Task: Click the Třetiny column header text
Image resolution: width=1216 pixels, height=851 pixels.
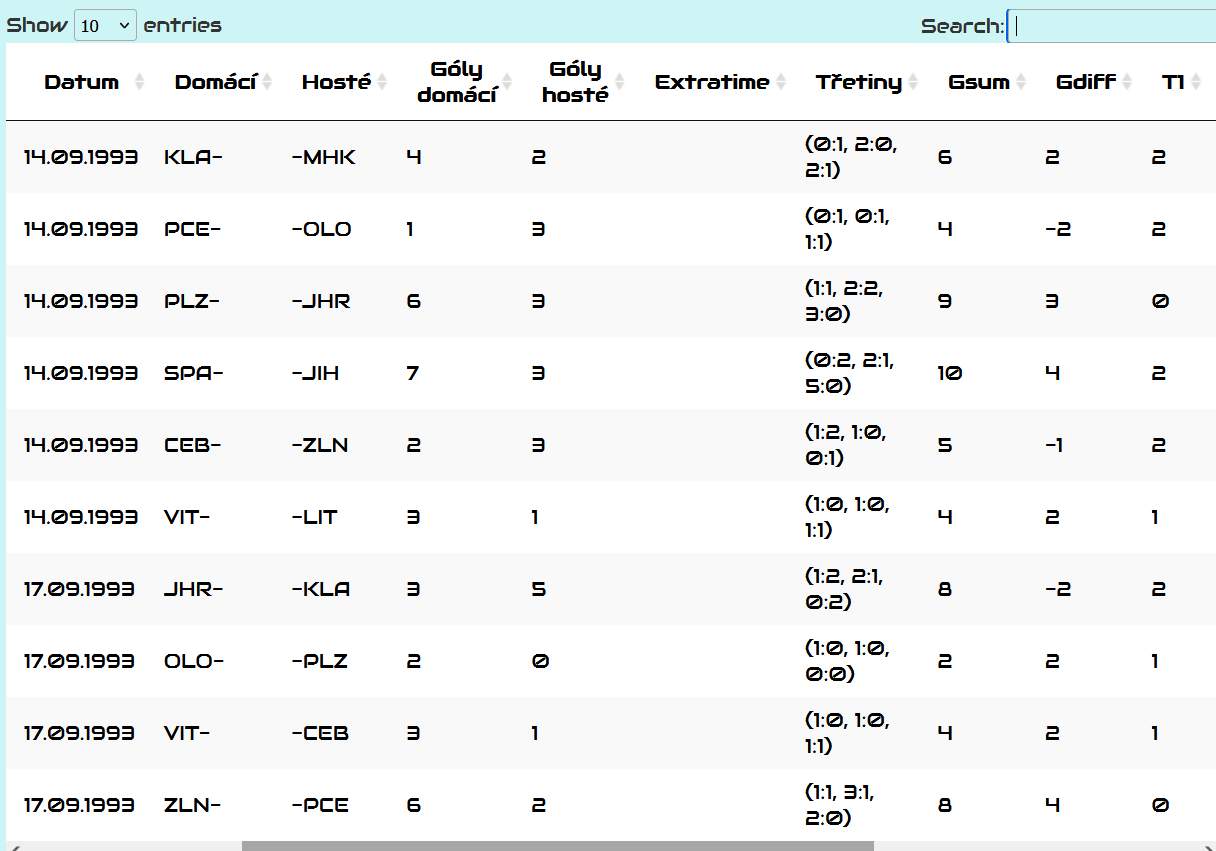Action: 858,83
